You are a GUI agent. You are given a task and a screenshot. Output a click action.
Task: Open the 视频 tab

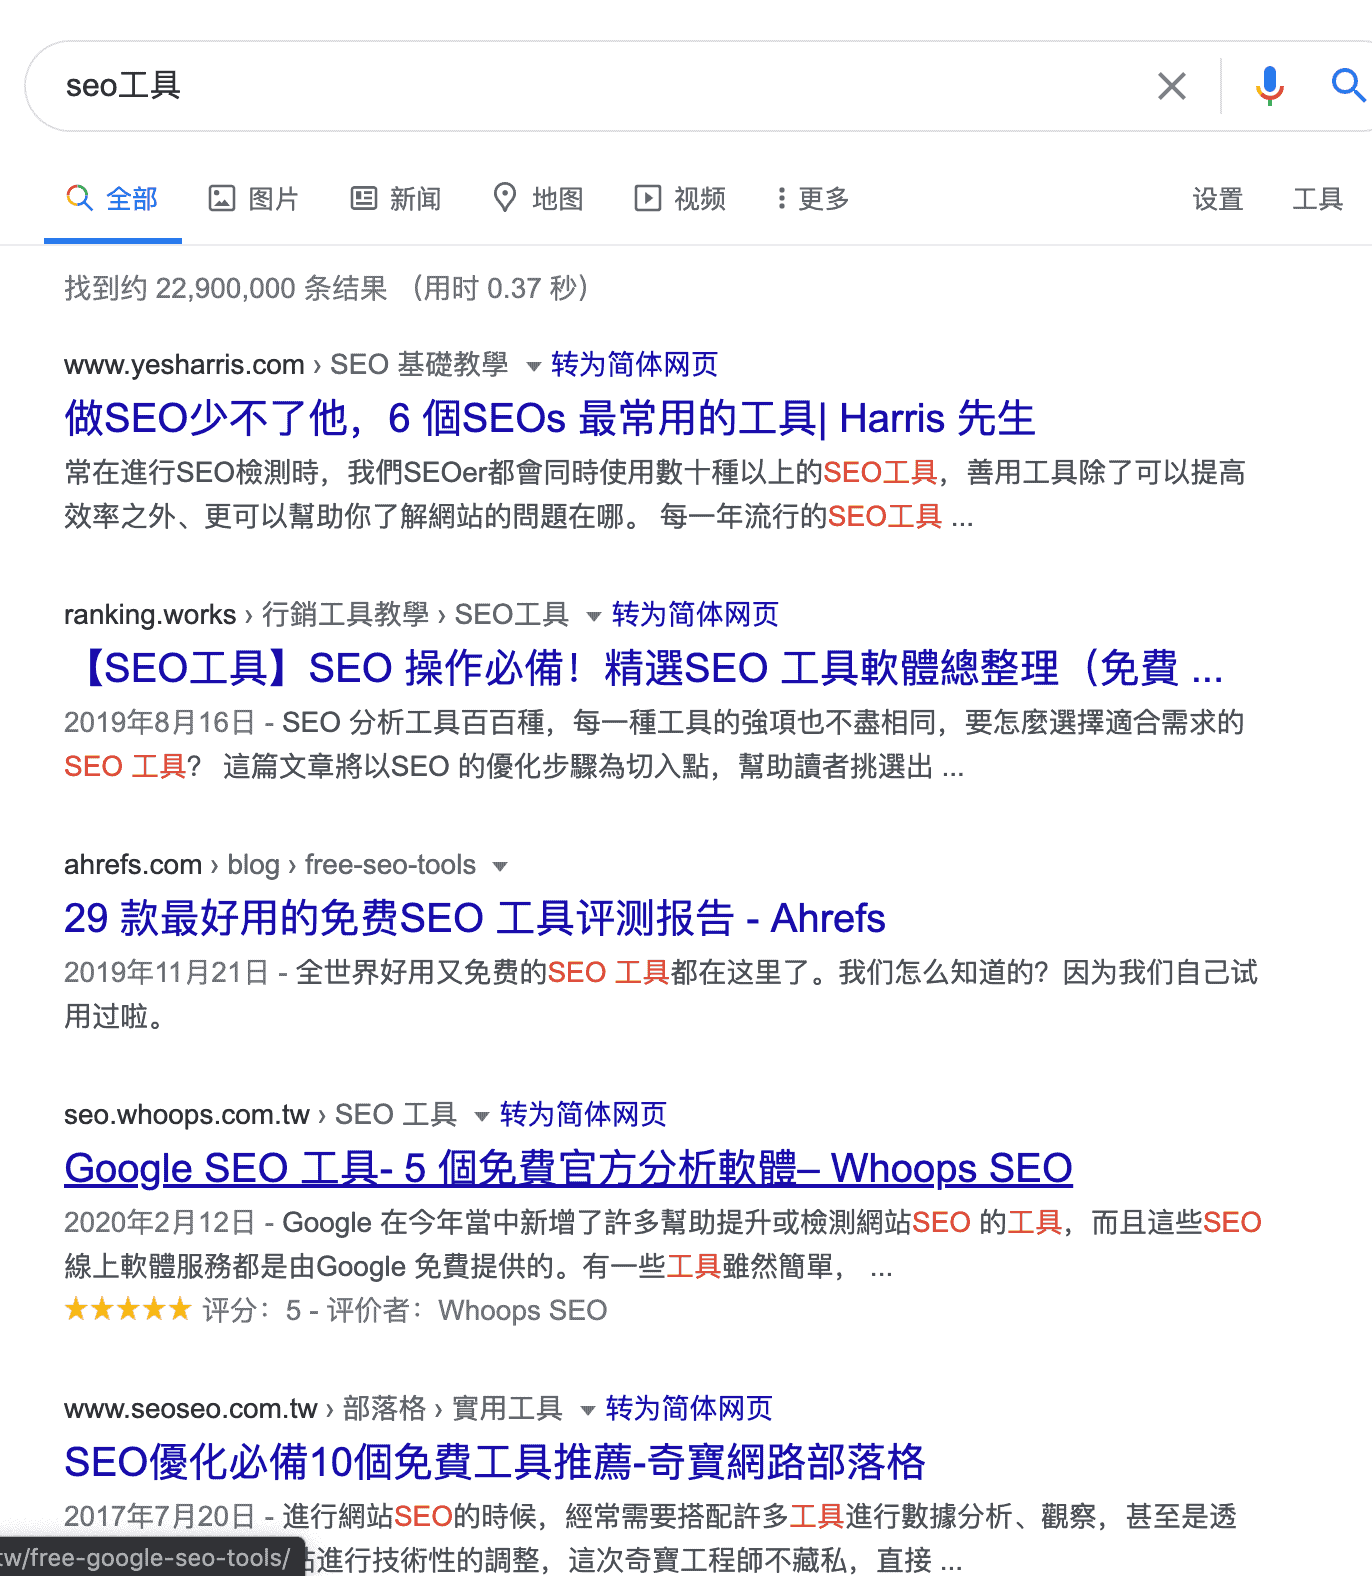tap(680, 199)
